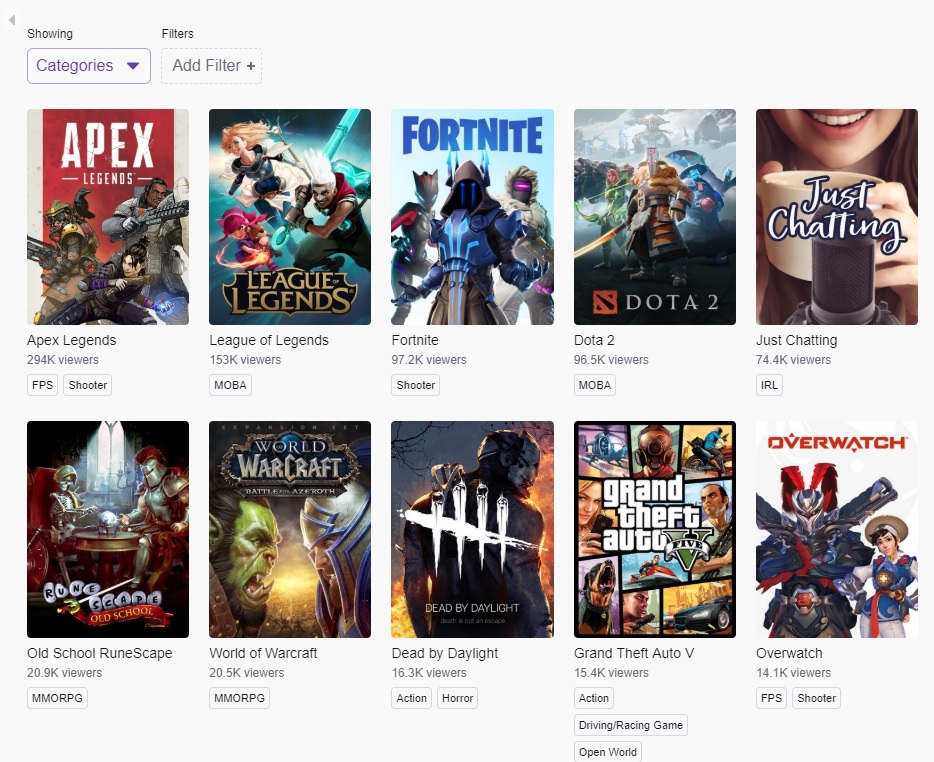Click the Grand Theft Auto V cover
Viewport: 934px width, 762px height.
tap(655, 529)
